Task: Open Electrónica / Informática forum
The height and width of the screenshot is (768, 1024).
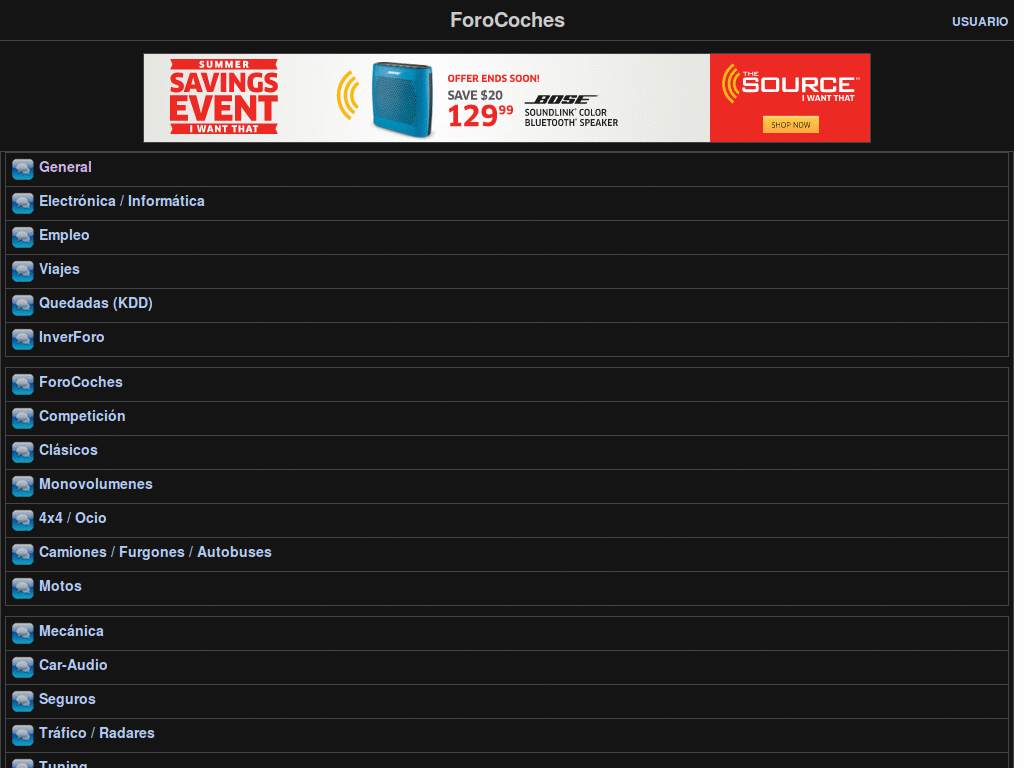Action: tap(121, 201)
